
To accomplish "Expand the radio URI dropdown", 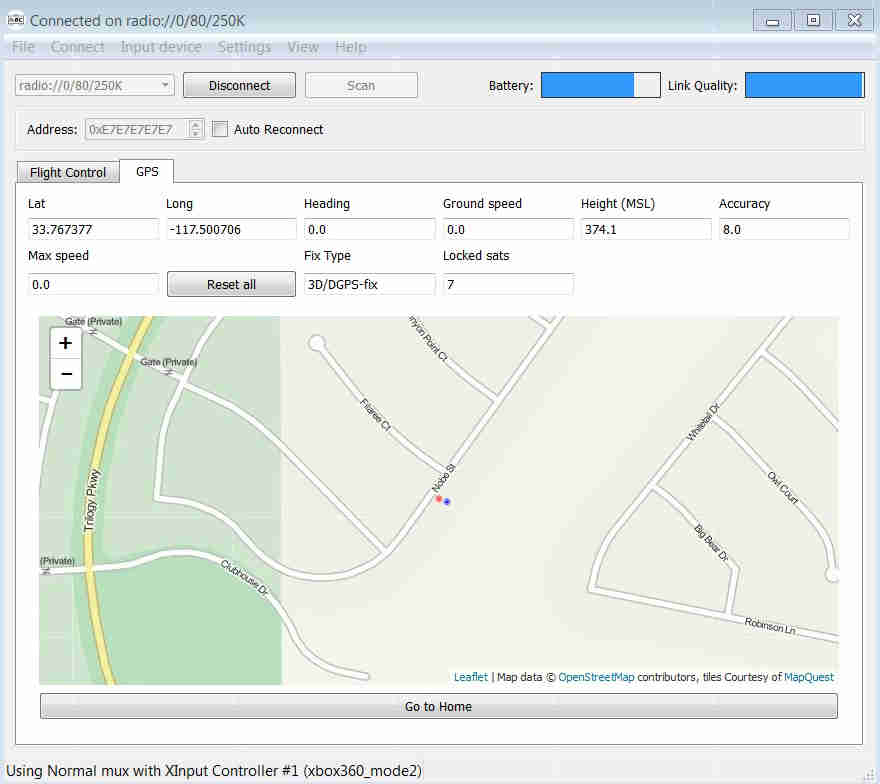I will point(165,86).
